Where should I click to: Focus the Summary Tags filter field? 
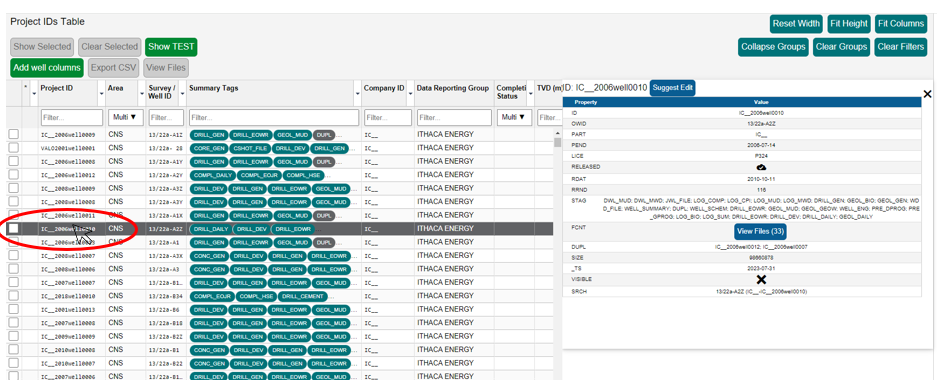274,118
